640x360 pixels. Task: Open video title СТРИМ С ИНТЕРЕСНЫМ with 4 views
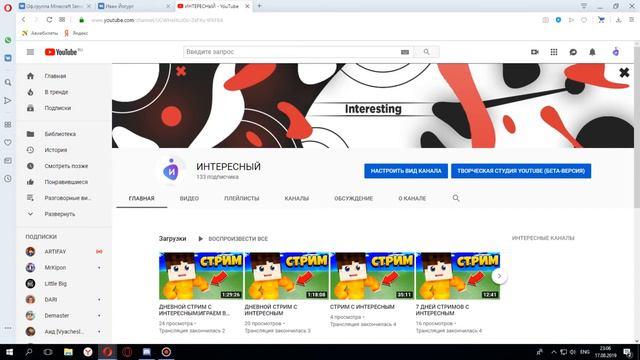point(362,307)
